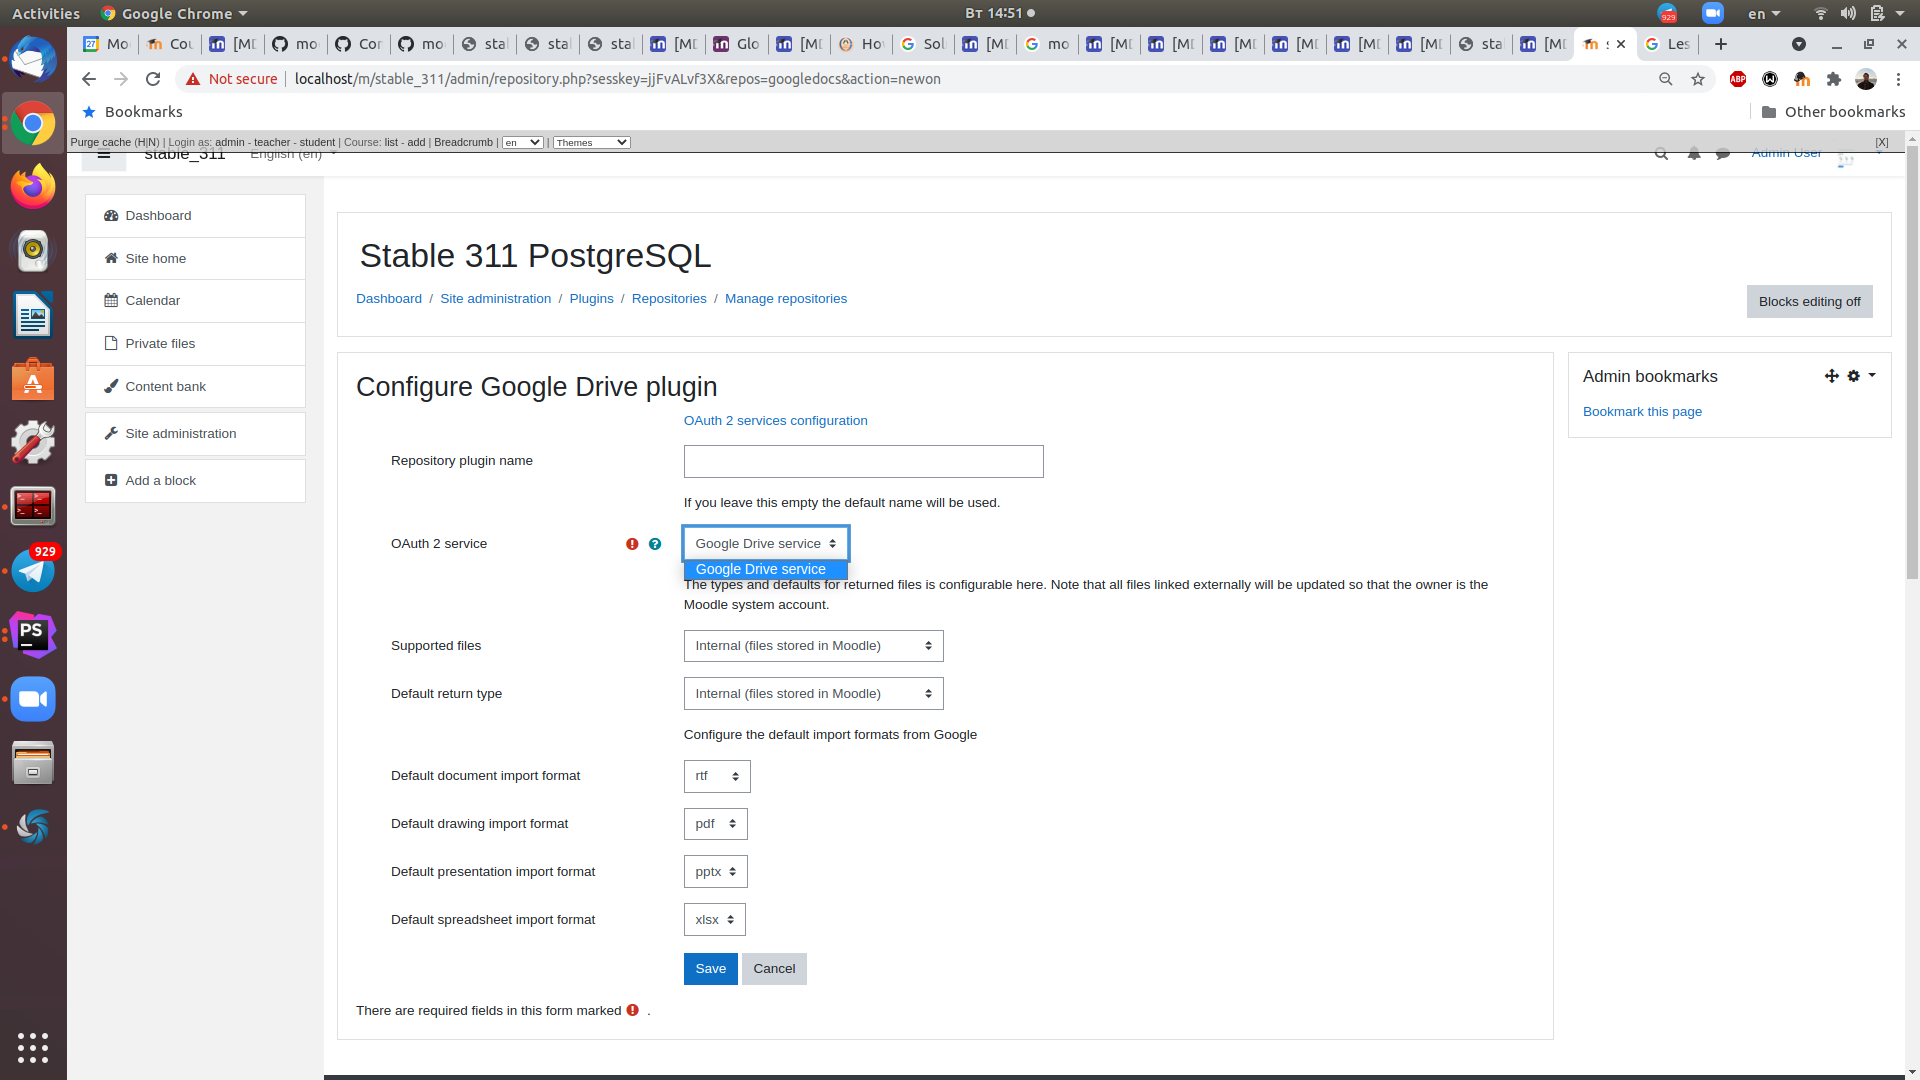1920x1080 pixels.
Task: Open the en language dropdown in debug bar
Action: click(x=522, y=142)
